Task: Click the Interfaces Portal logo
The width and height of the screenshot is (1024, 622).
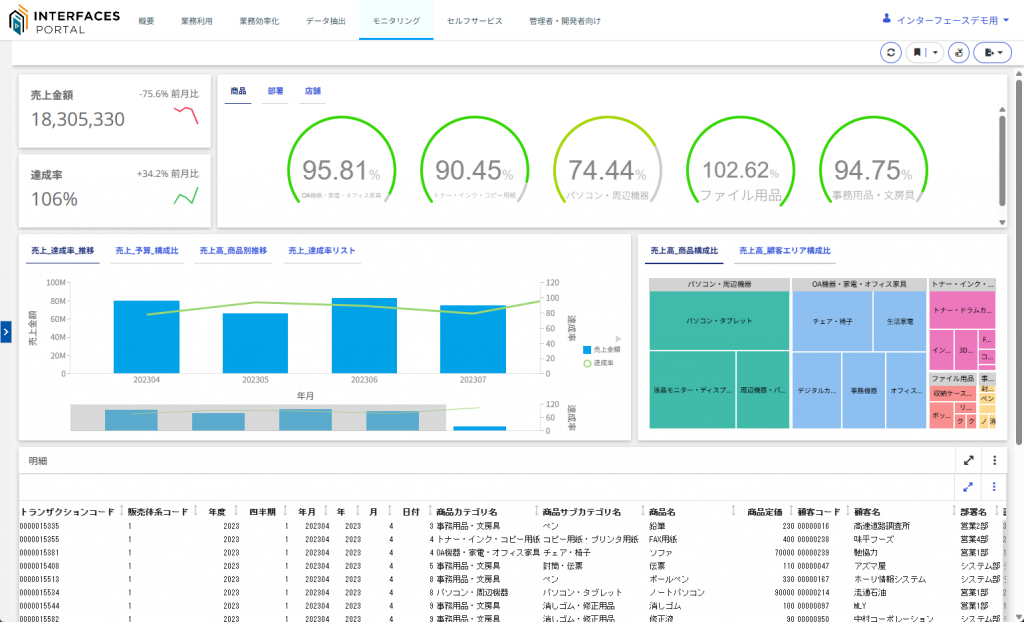Action: [64, 20]
